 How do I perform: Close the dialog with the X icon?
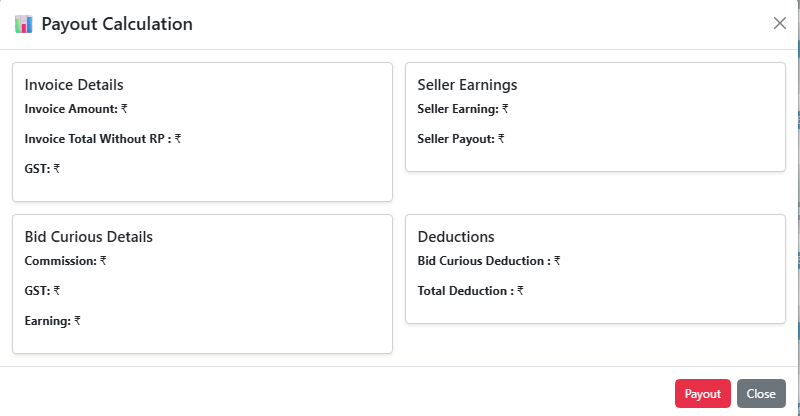[x=780, y=23]
